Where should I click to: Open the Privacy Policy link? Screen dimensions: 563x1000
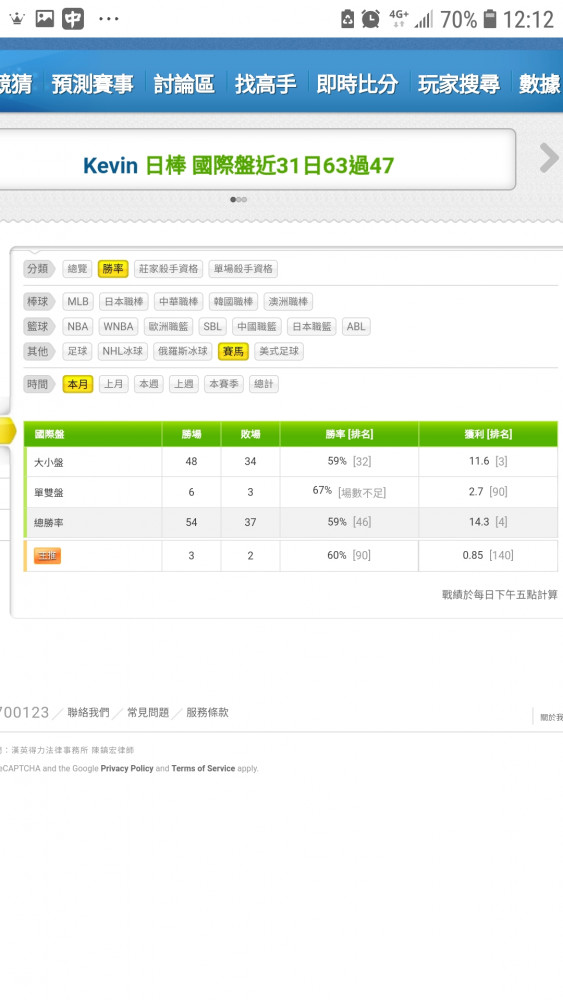tap(127, 768)
